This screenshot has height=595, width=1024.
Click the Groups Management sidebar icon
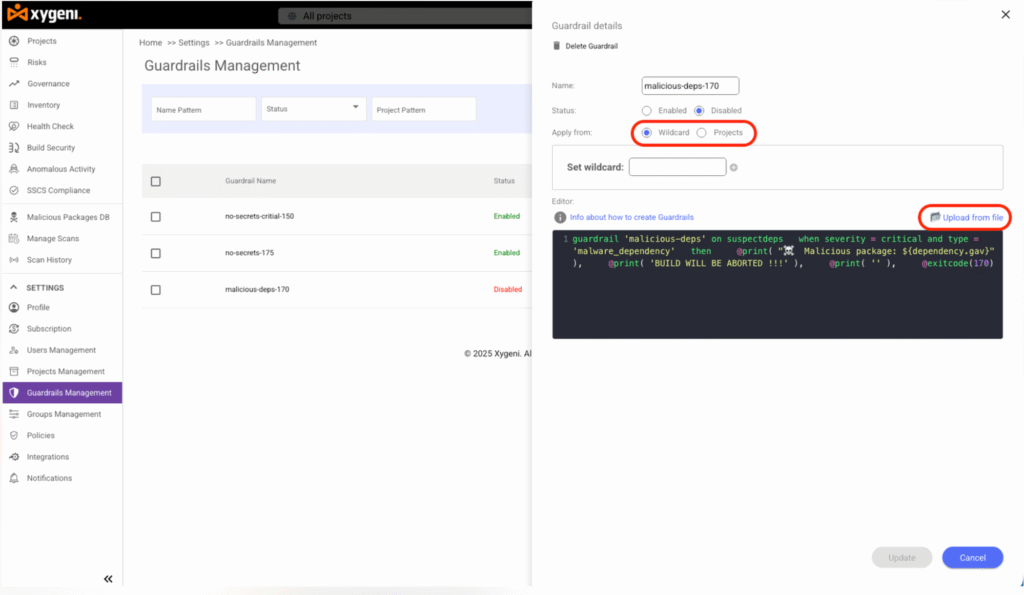[x=14, y=414]
